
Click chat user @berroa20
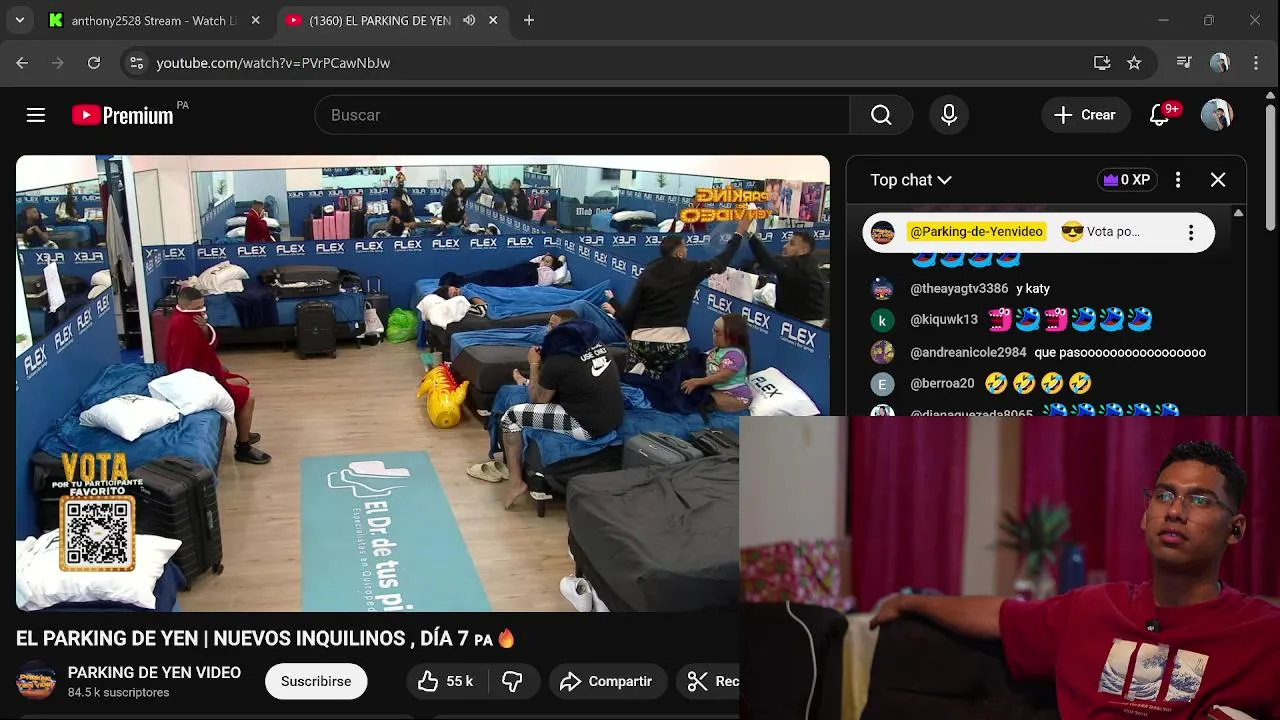pyautogui.click(x=942, y=384)
